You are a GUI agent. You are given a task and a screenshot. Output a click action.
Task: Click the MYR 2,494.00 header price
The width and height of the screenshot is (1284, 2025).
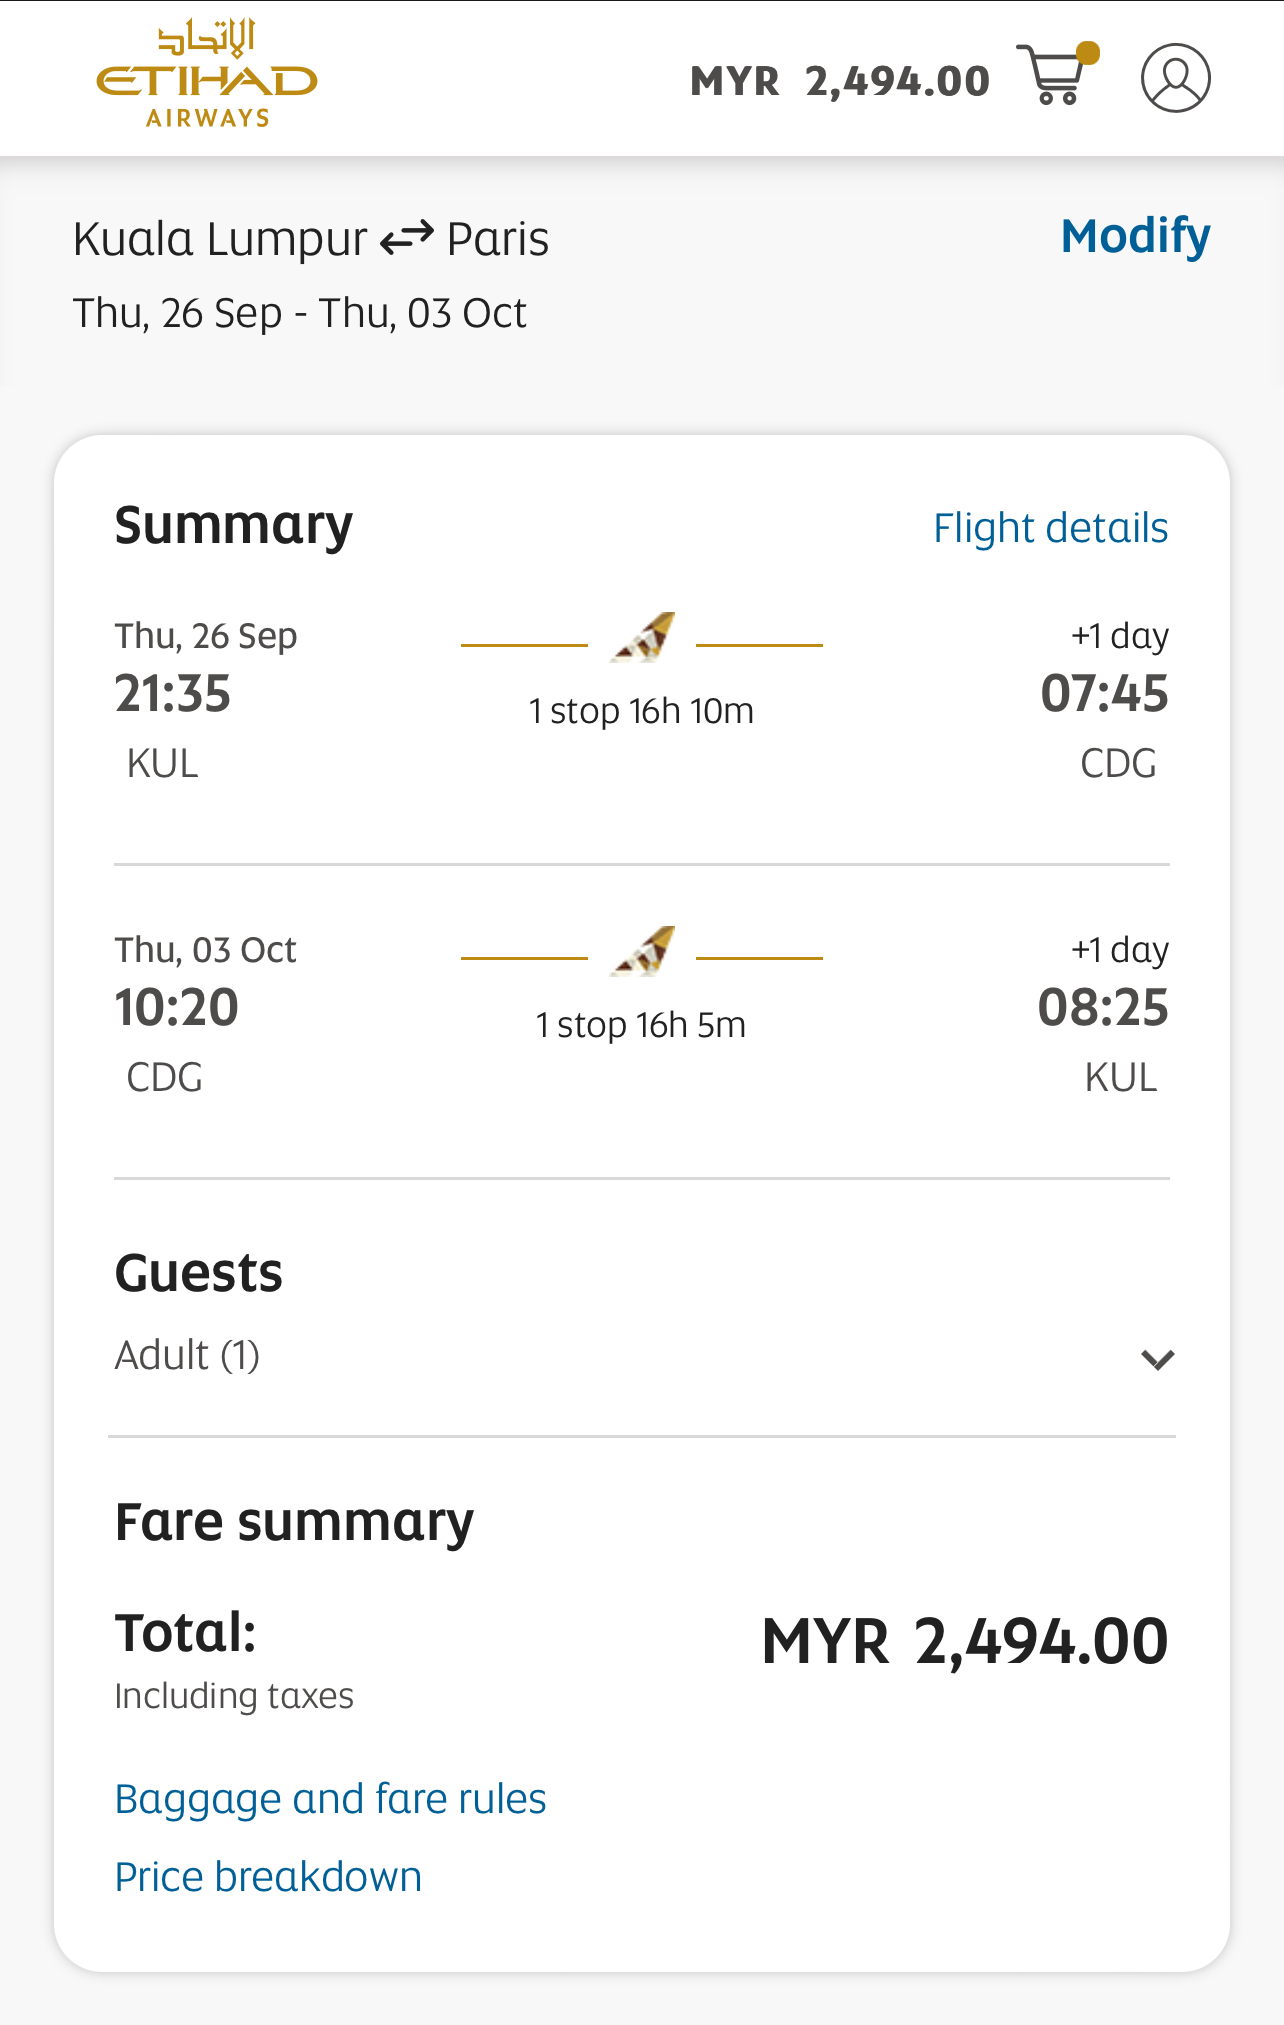[840, 81]
